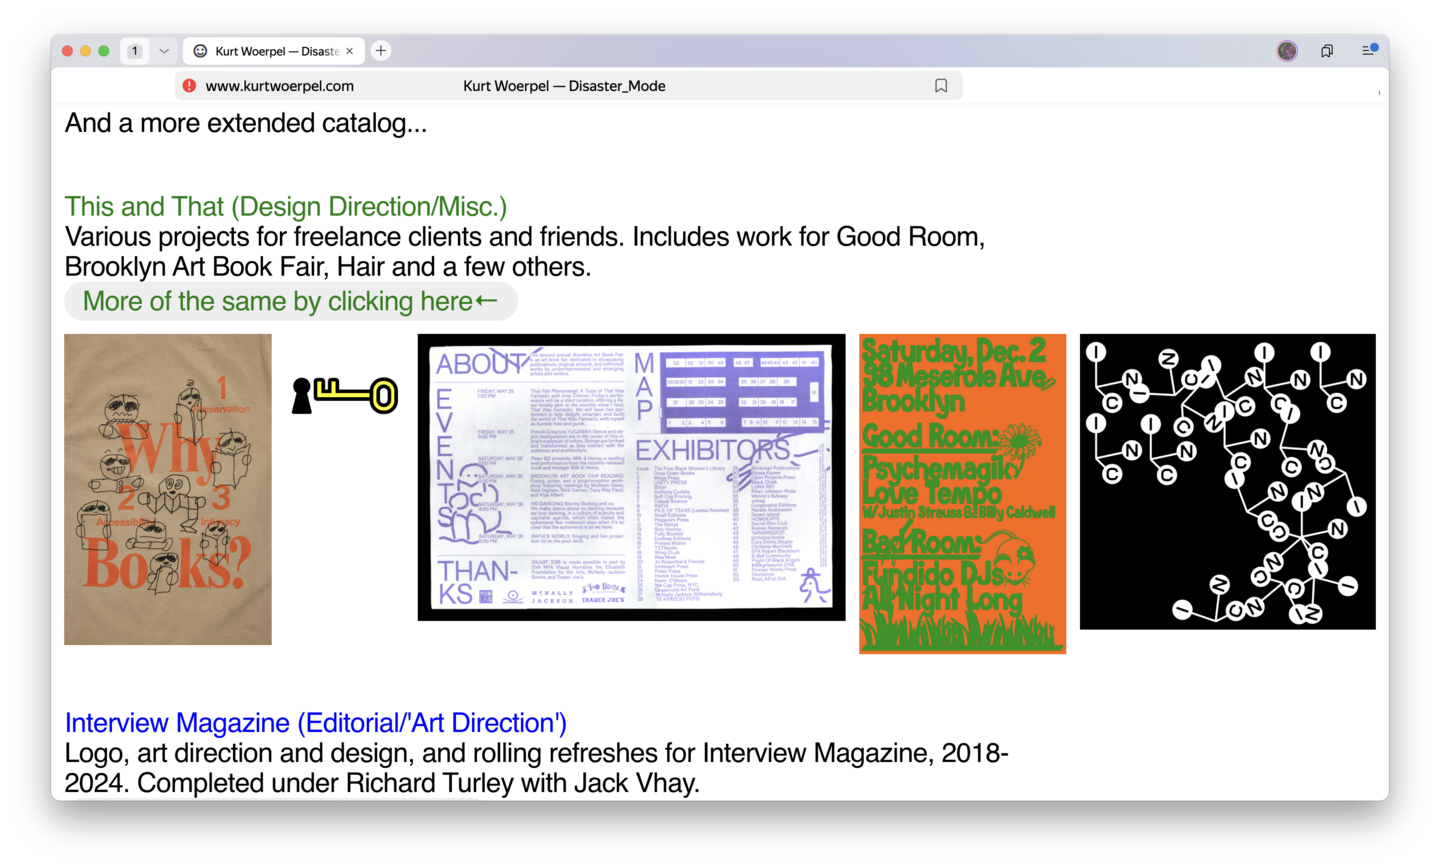Click the www.kurtwoerpel.com address field
Screen dimensions: 1440x868
click(x=280, y=86)
